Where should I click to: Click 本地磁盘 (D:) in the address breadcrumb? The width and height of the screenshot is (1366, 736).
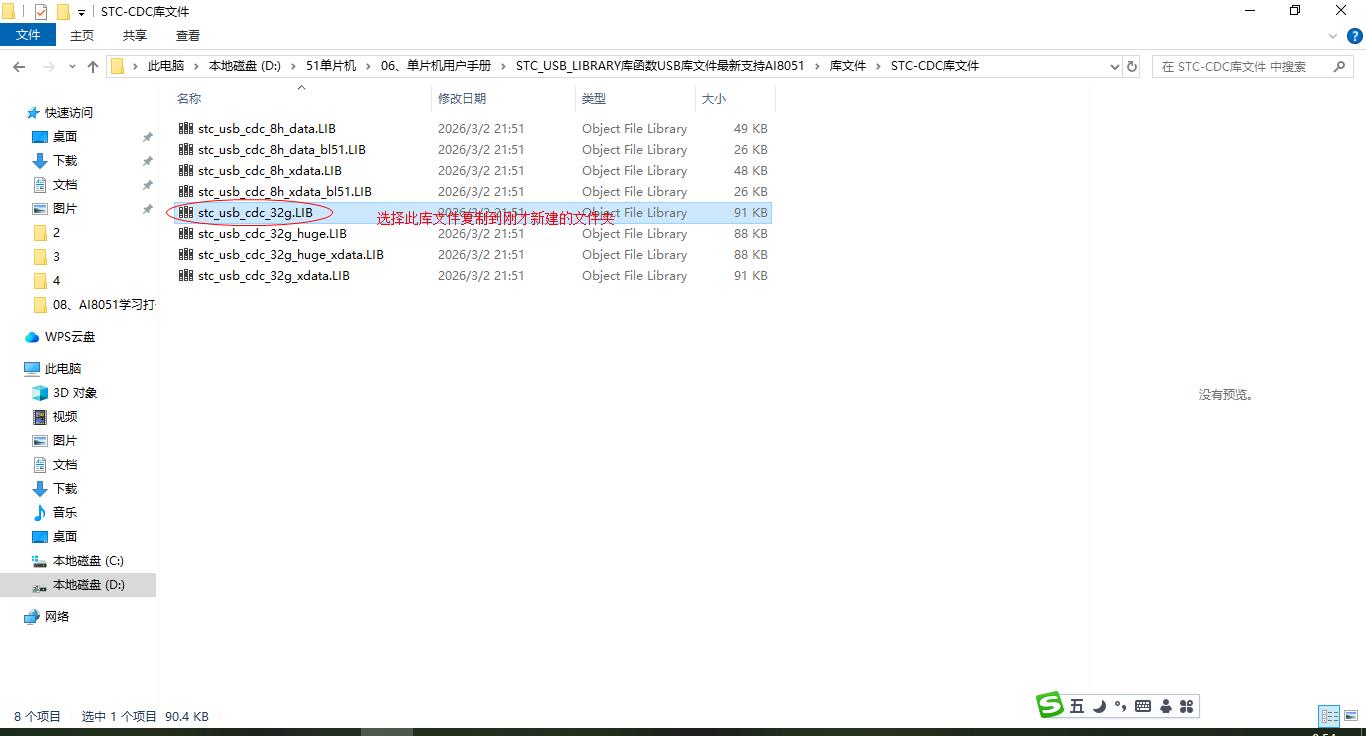[244, 66]
